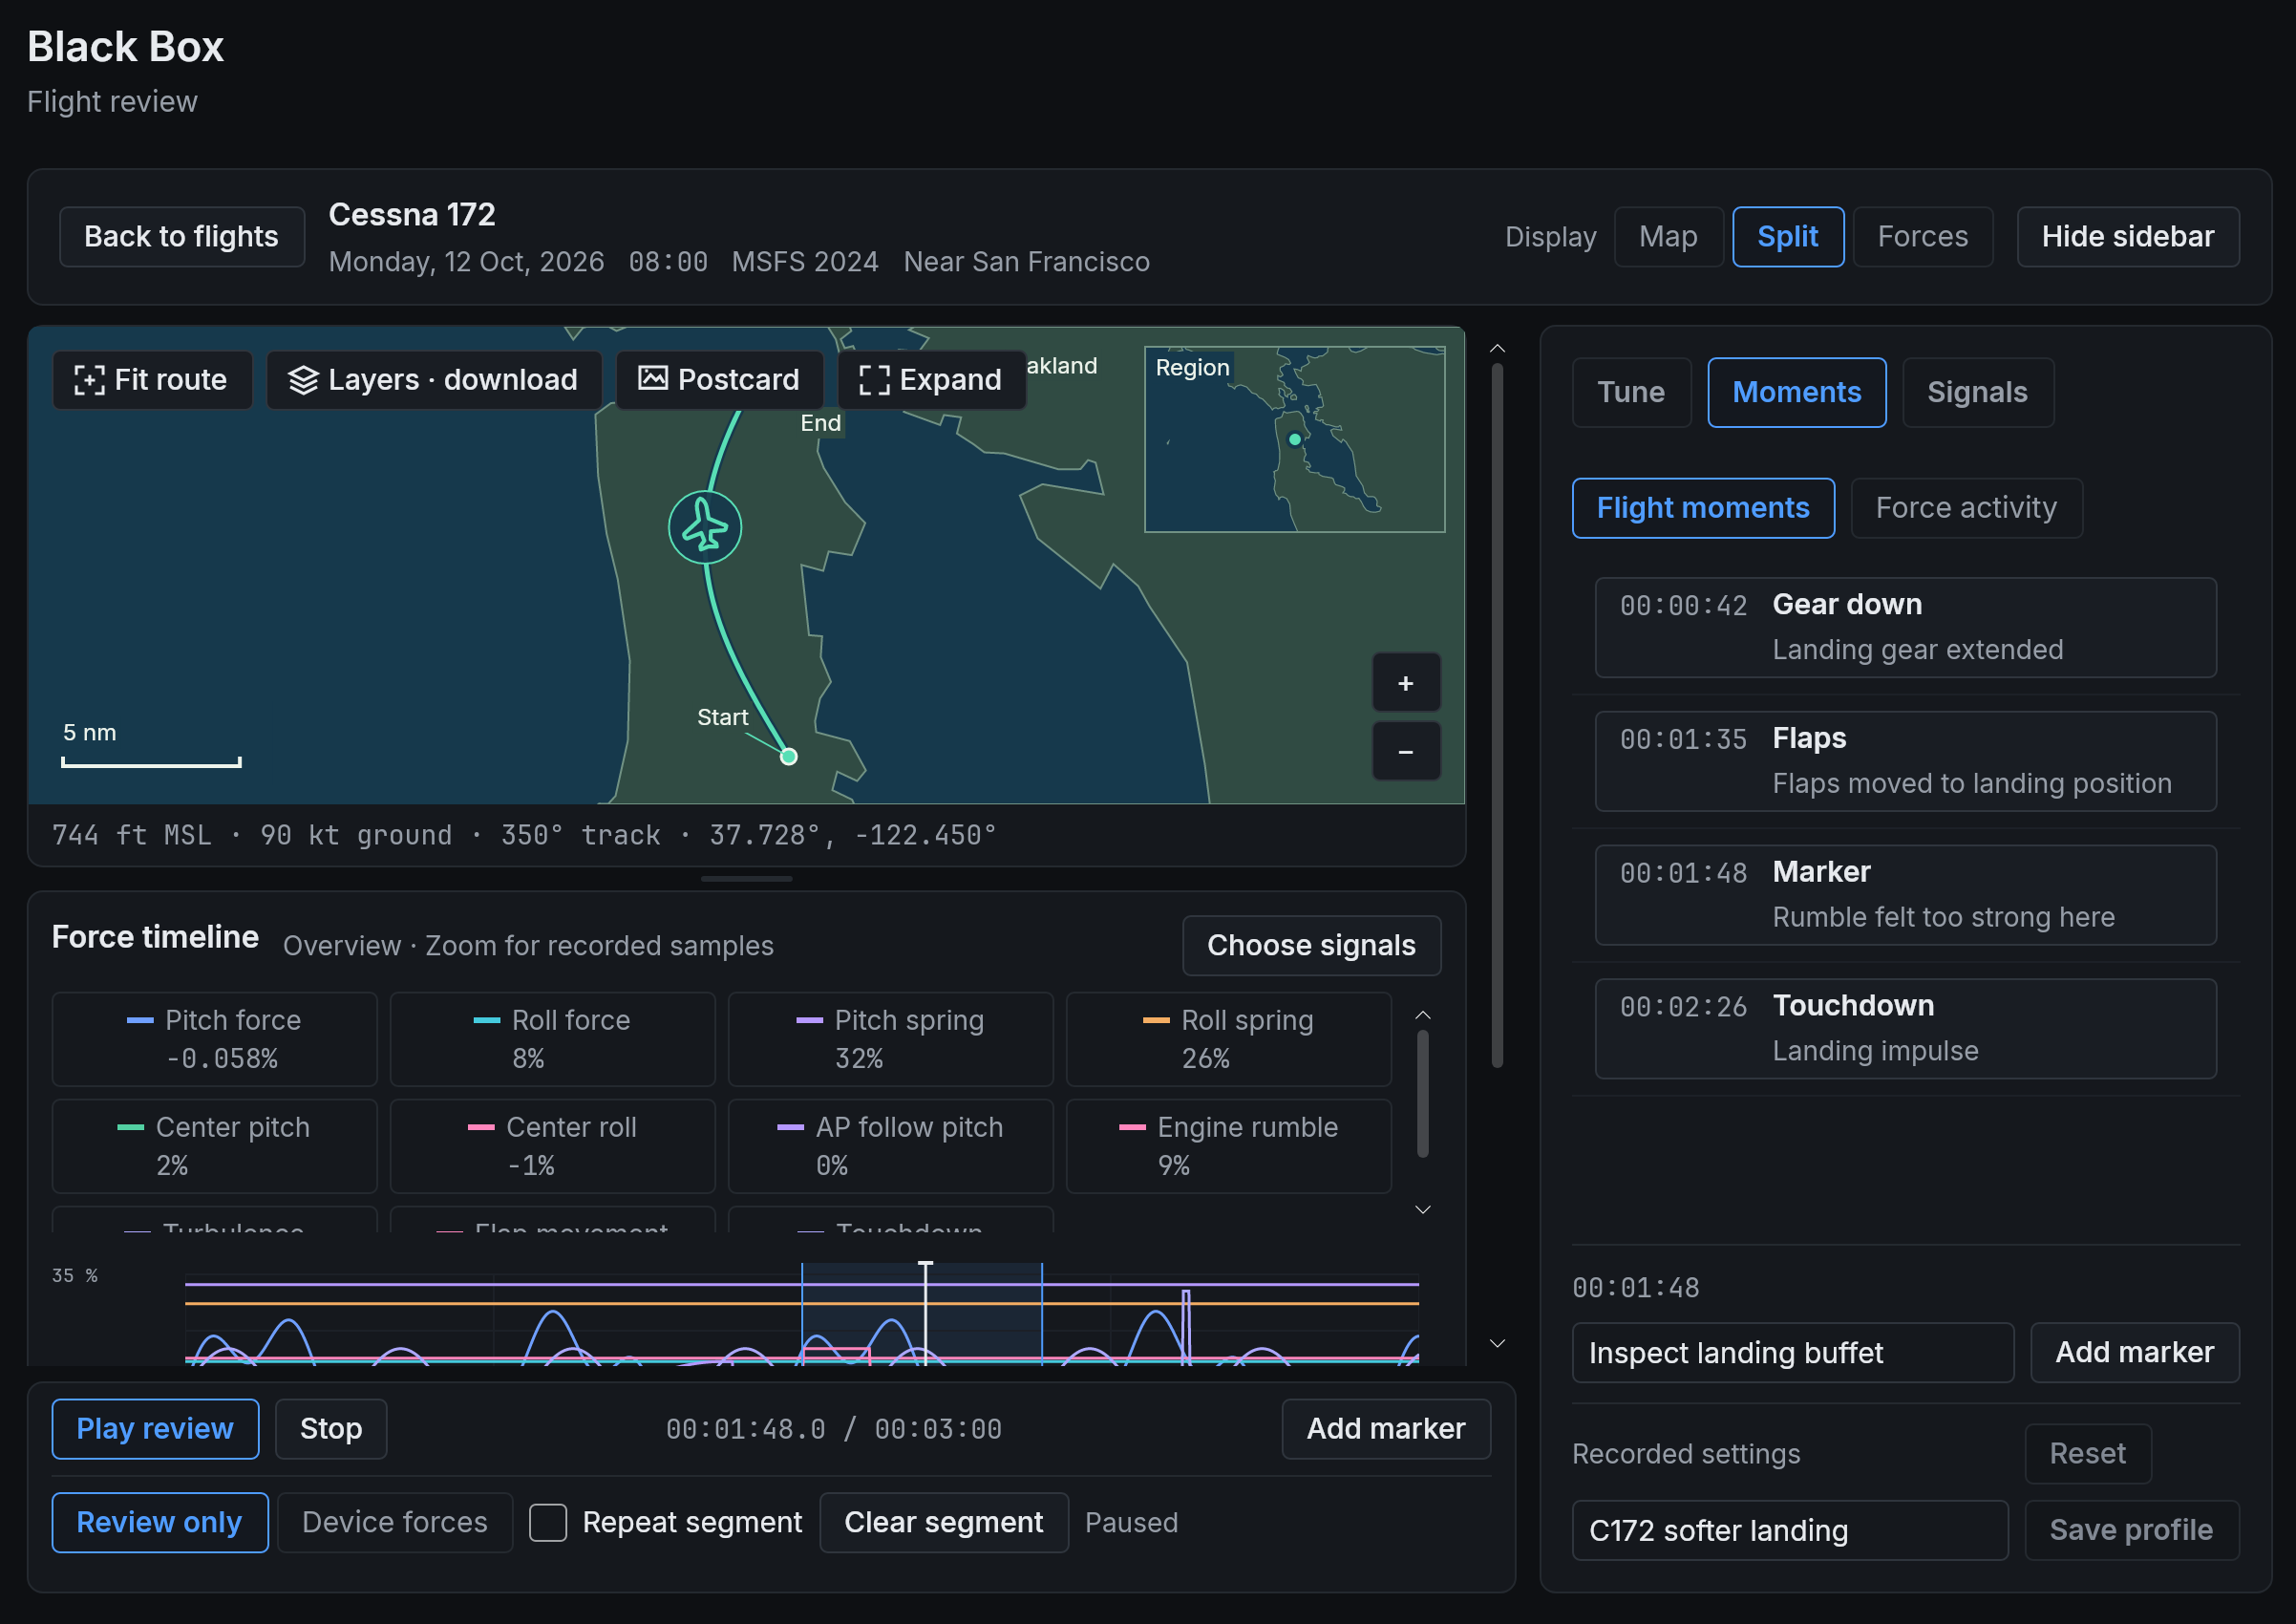This screenshot has width=2296, height=1624.
Task: Toggle Repeat segment checkbox
Action: point(548,1522)
